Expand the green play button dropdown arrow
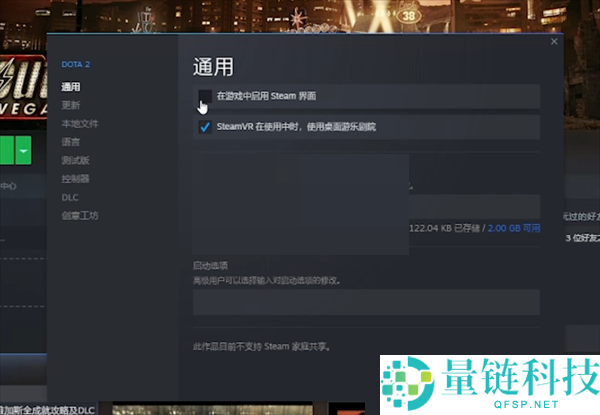The height and width of the screenshot is (415, 600). click(x=22, y=151)
